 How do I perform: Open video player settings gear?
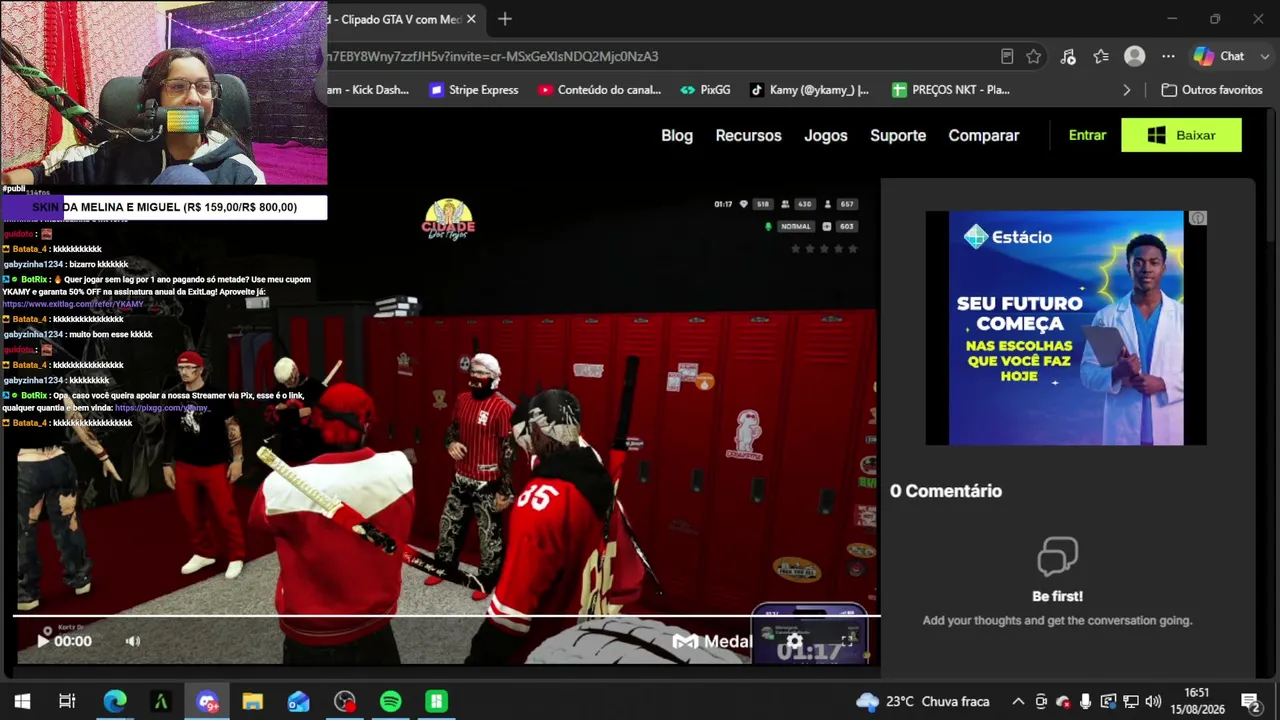(795, 641)
